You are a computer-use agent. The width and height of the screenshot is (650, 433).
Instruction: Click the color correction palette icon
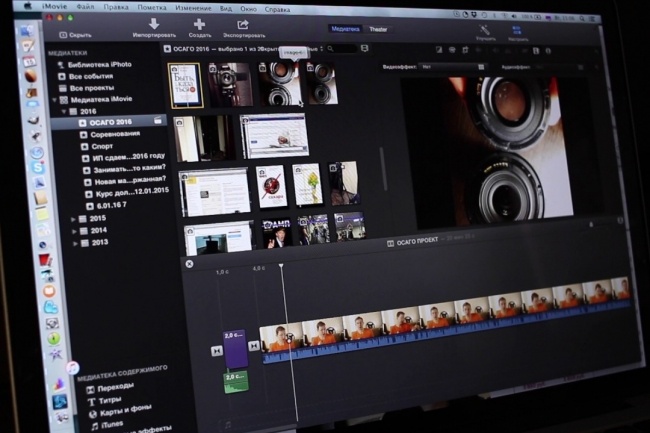pos(452,50)
